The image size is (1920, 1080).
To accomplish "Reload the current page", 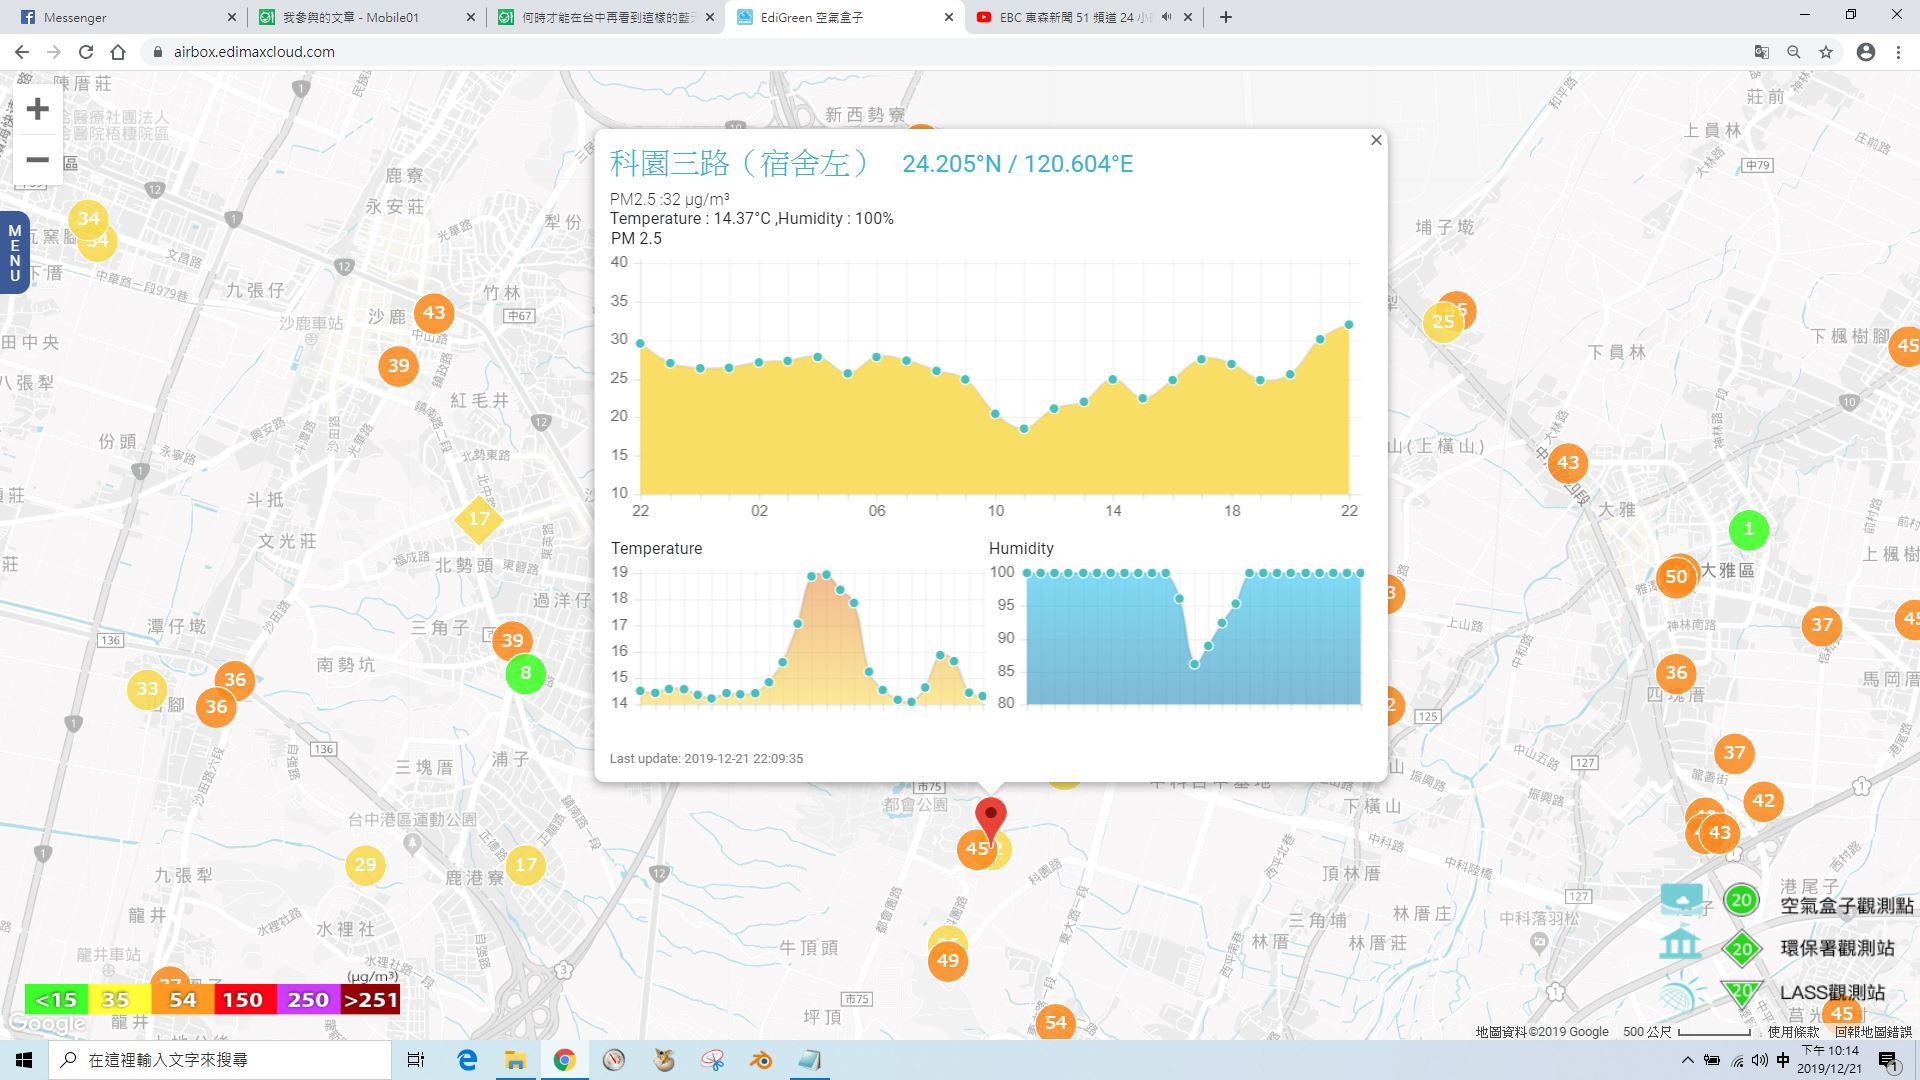I will (86, 52).
